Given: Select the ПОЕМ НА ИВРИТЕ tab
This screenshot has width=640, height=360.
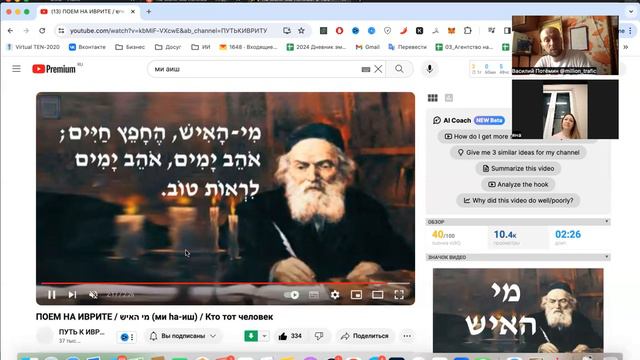Looking at the screenshot, I should point(87,12).
